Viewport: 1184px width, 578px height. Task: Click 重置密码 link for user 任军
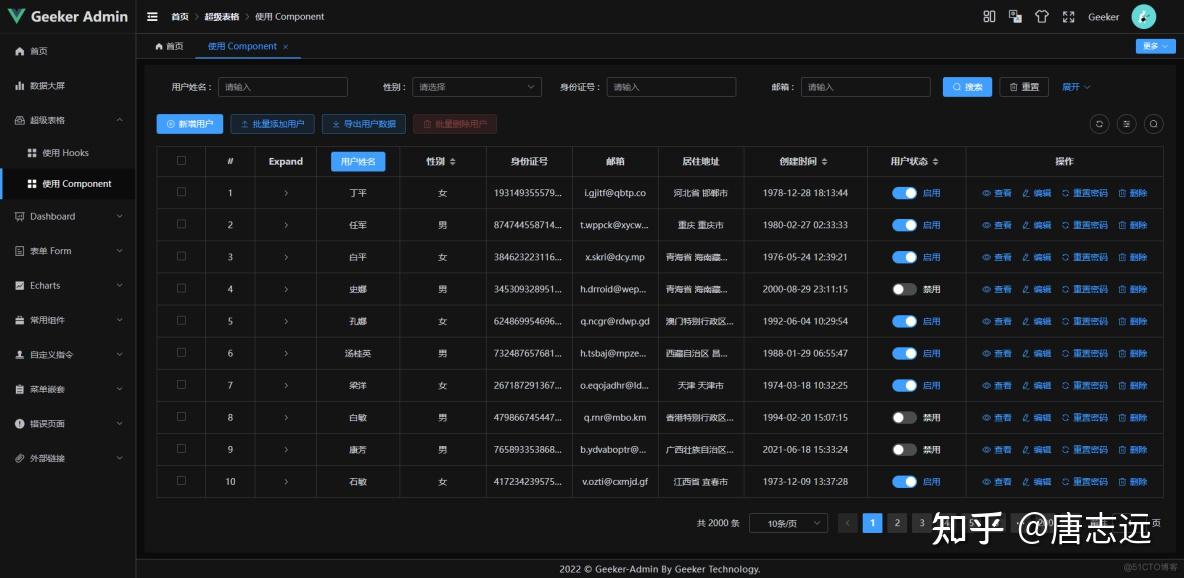1089,224
